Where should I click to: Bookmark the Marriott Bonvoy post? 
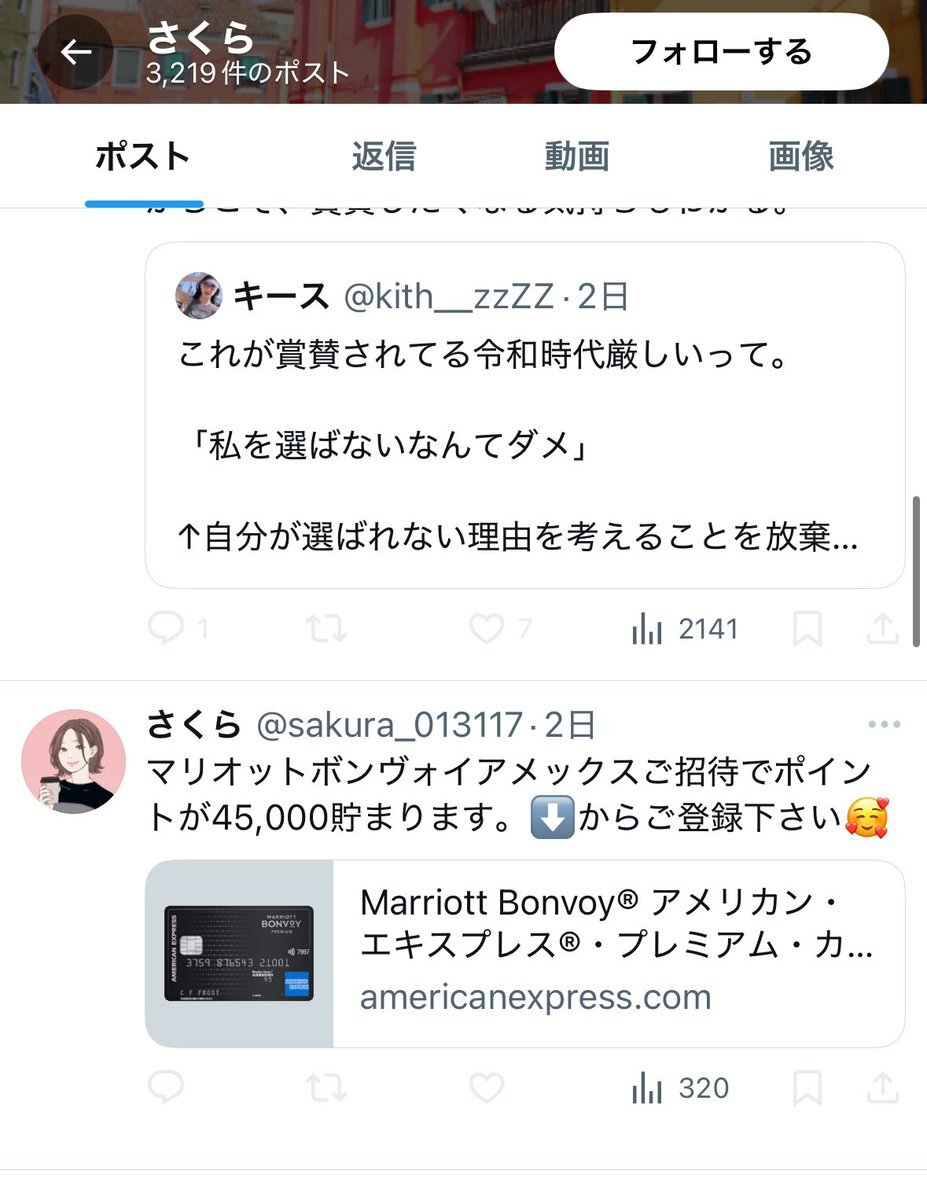coord(807,1087)
